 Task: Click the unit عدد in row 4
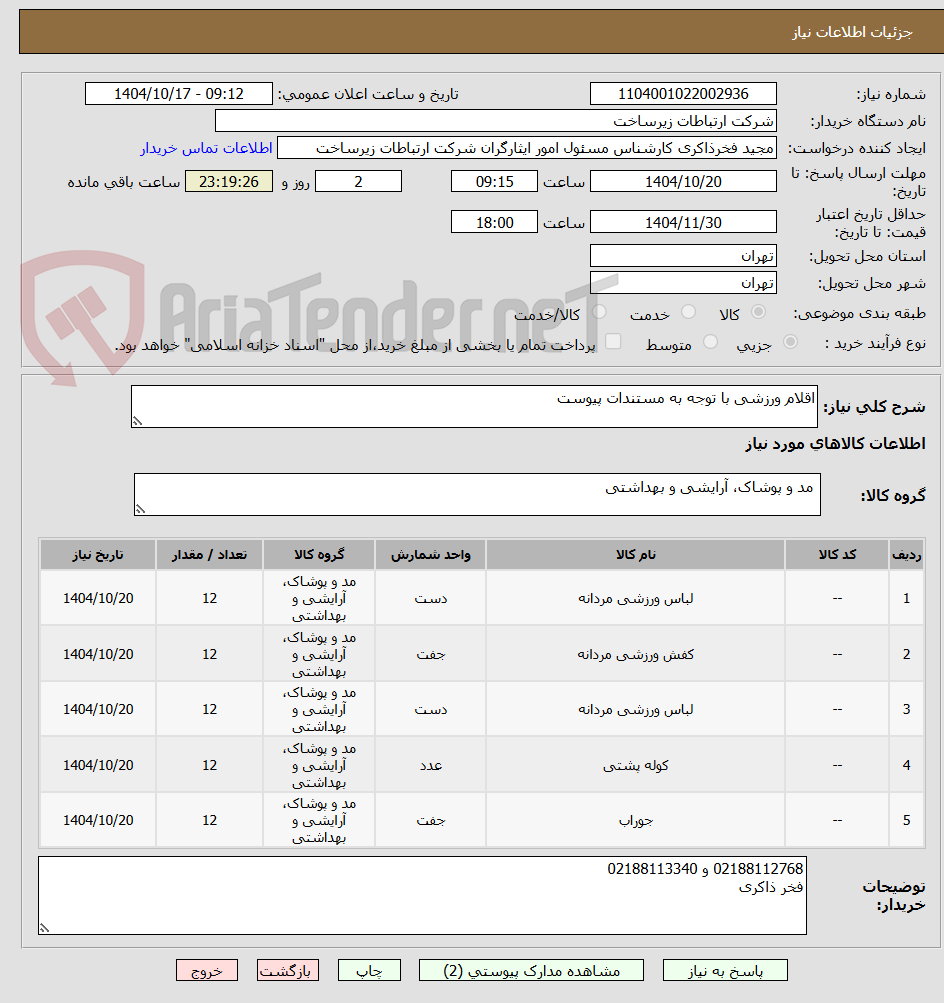click(430, 765)
